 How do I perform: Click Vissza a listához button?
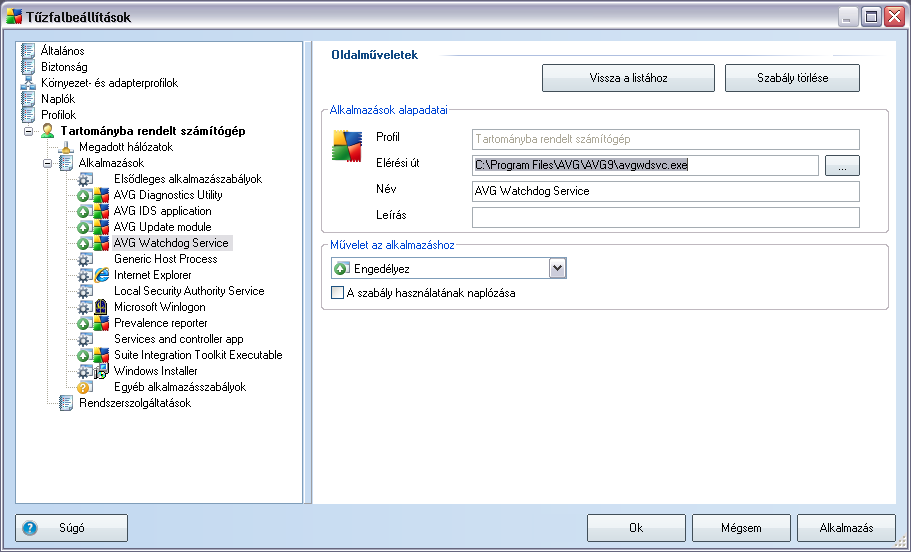coord(628,78)
